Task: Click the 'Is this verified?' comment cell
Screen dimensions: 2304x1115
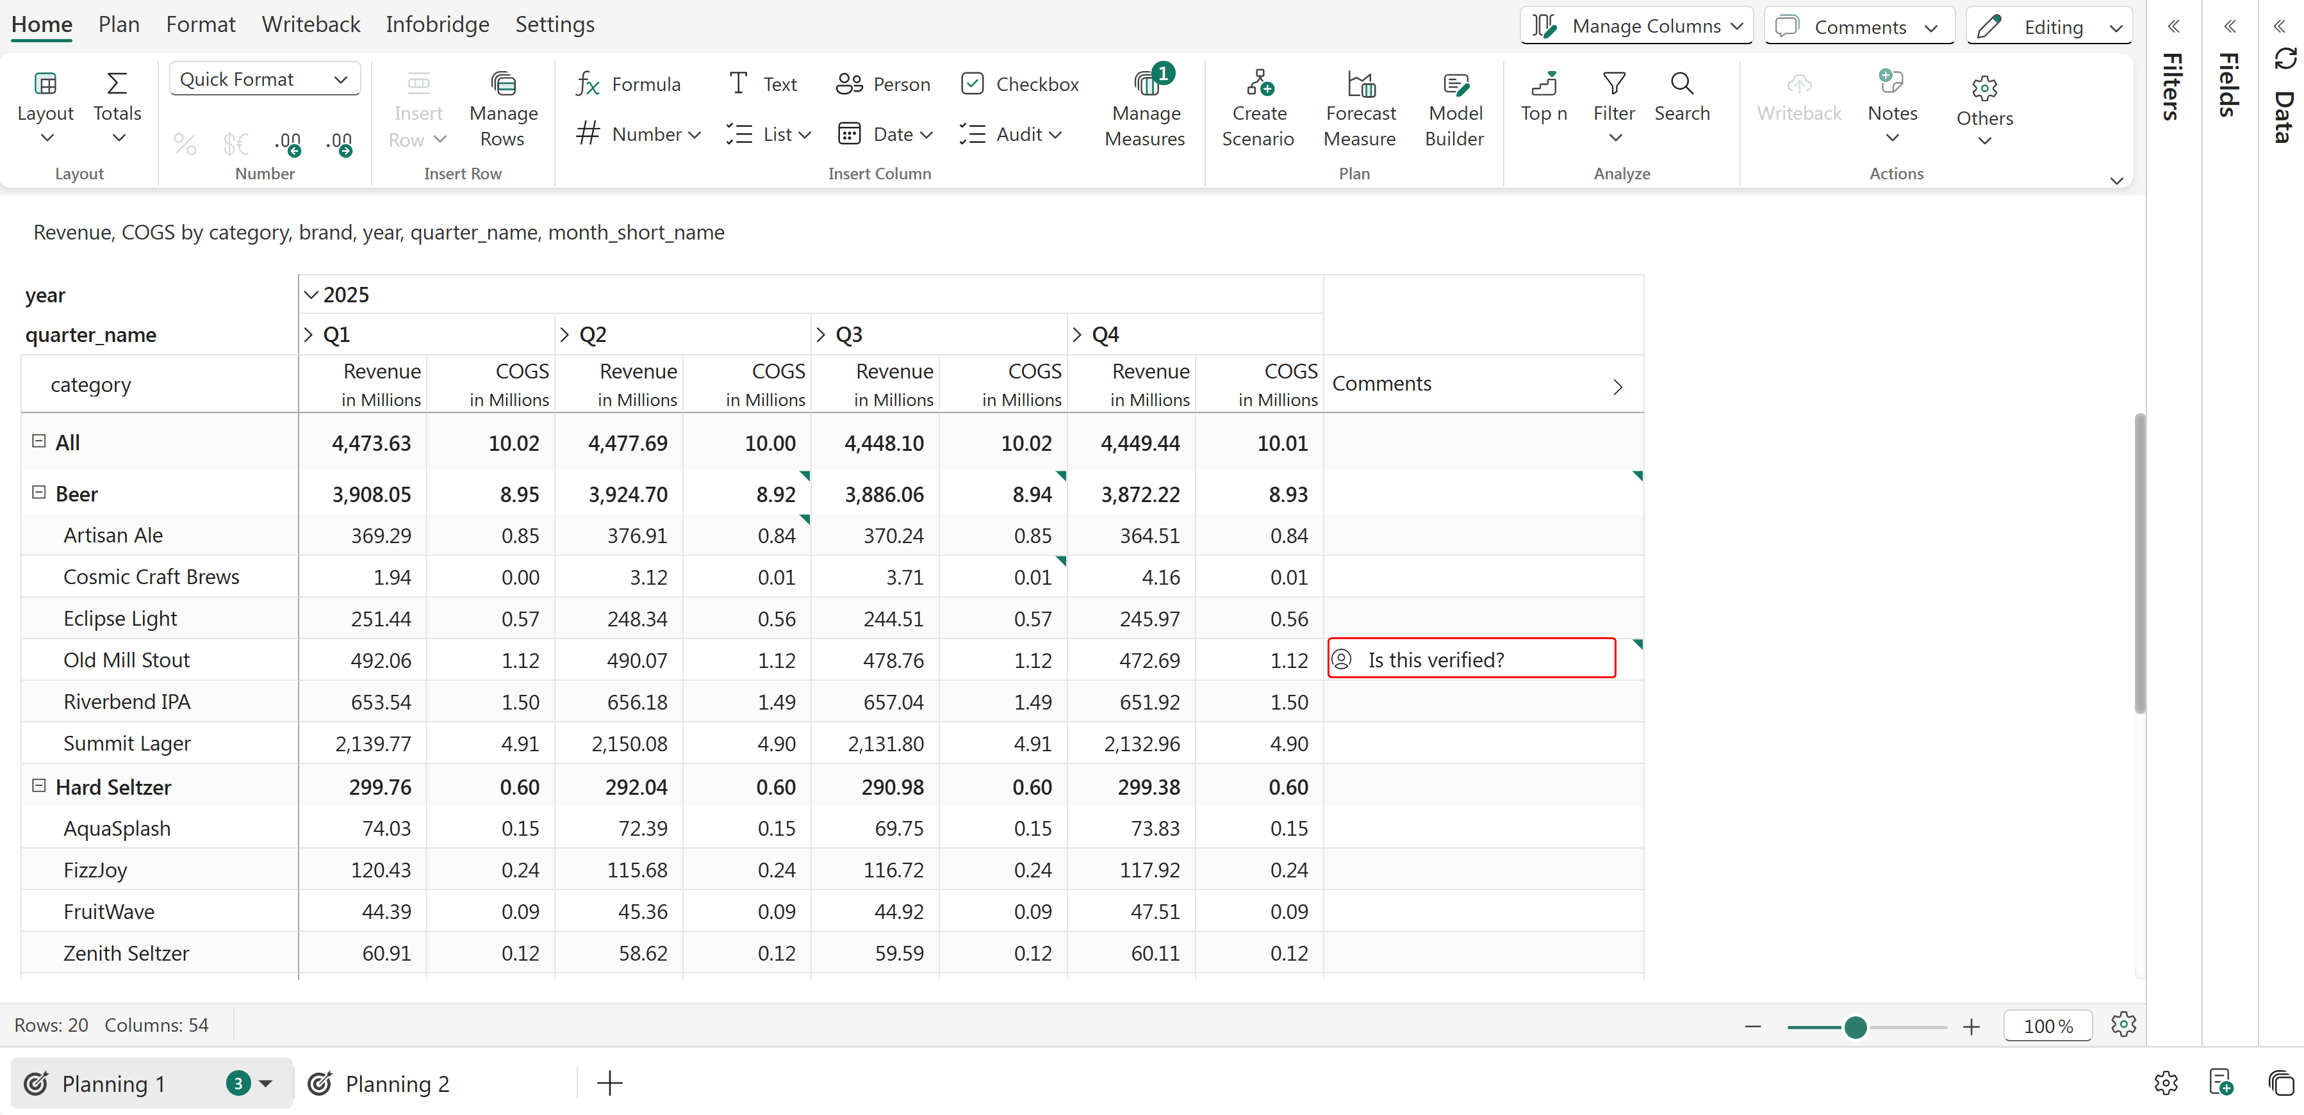Action: 1471,659
